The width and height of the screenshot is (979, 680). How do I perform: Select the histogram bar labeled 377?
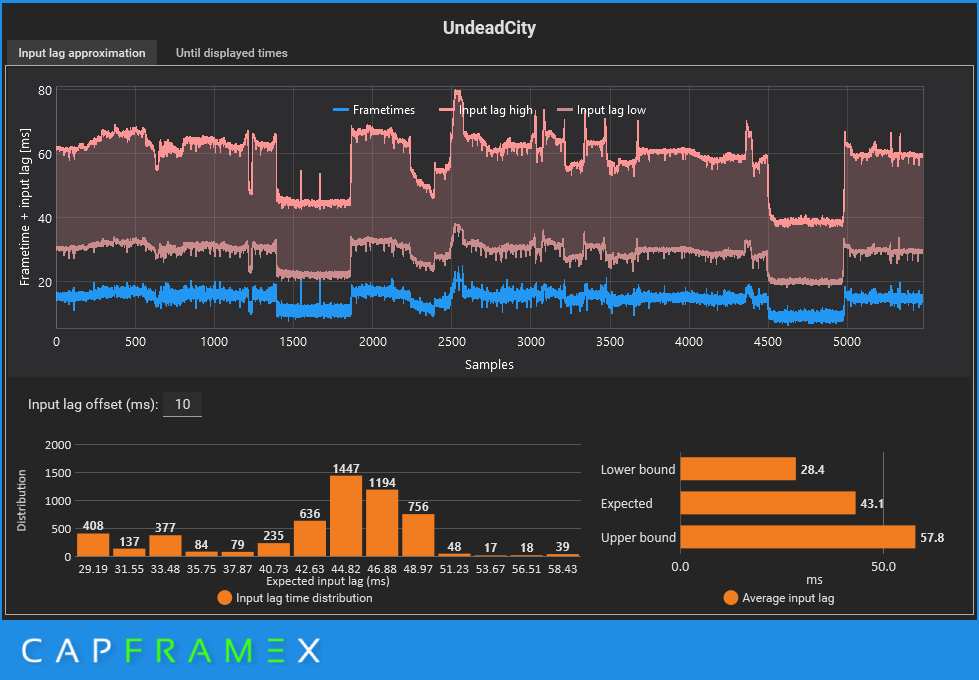[165, 546]
